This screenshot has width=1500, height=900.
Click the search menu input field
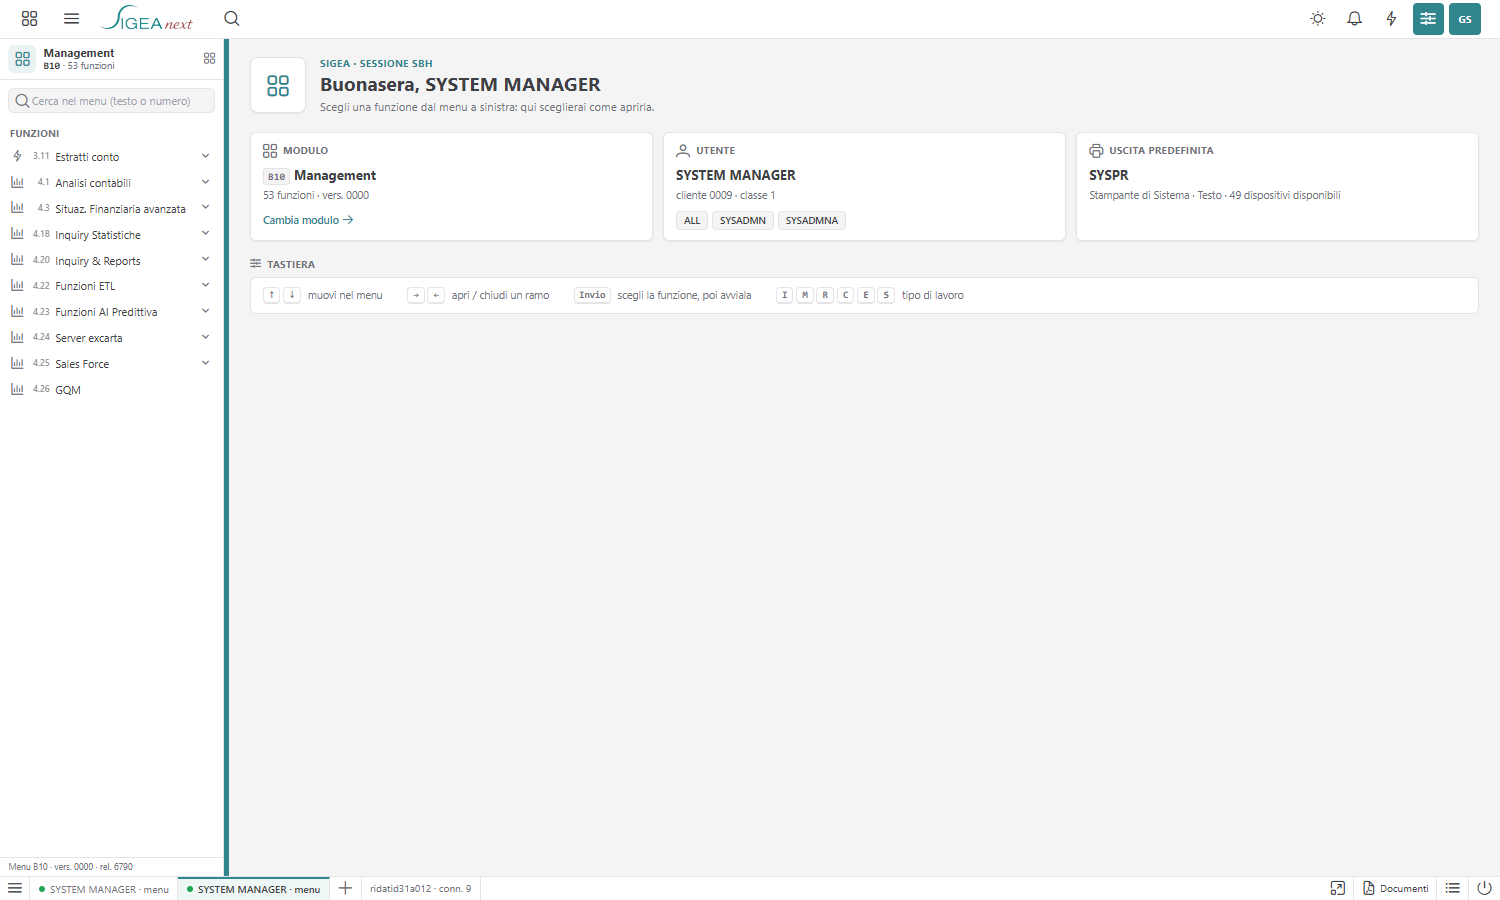point(112,101)
